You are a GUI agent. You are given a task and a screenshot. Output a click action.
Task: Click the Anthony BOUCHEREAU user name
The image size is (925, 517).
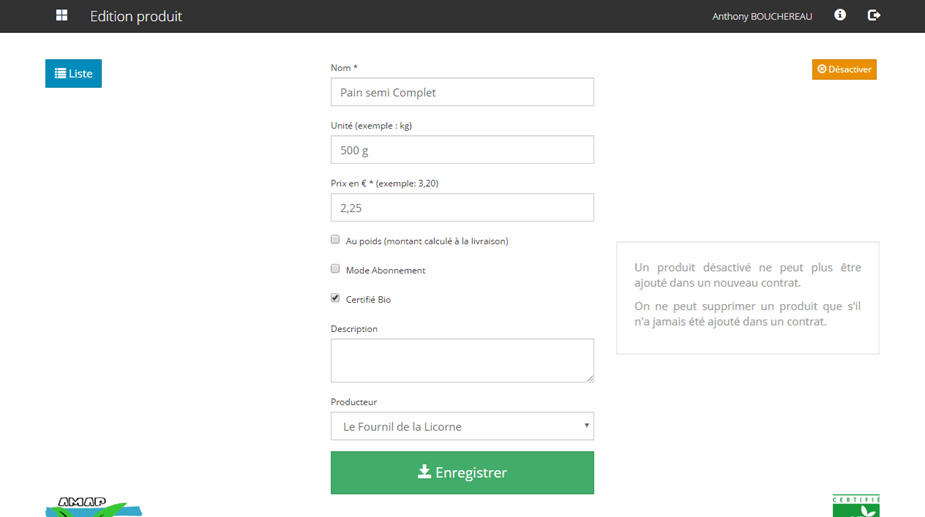coord(762,16)
